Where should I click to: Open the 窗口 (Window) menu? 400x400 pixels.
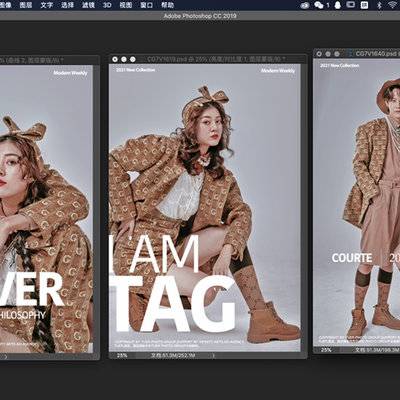coord(146,5)
